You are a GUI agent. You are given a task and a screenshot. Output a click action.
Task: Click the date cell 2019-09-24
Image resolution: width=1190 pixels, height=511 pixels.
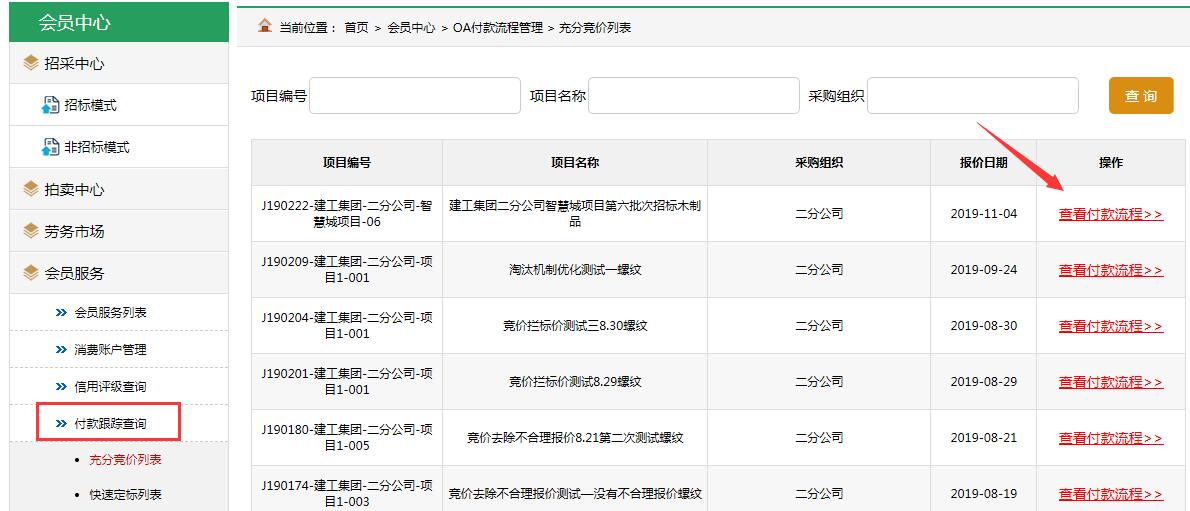click(x=984, y=270)
